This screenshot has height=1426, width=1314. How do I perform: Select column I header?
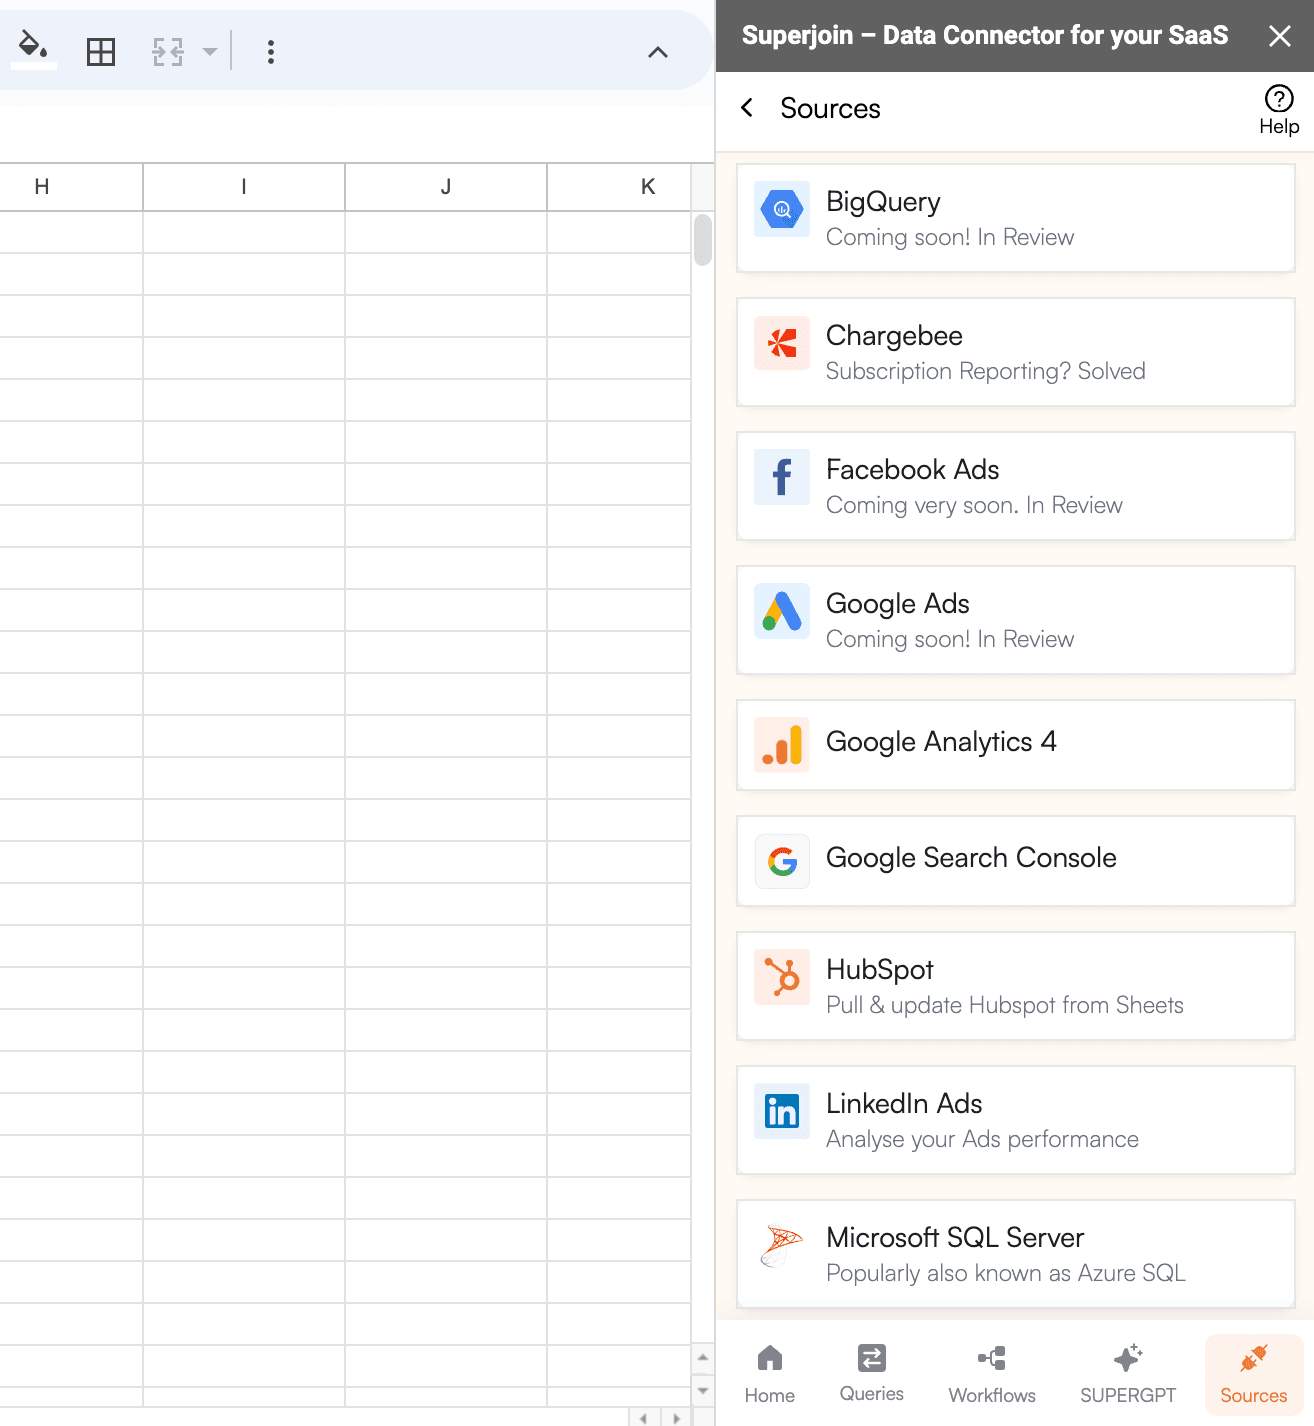(x=244, y=187)
